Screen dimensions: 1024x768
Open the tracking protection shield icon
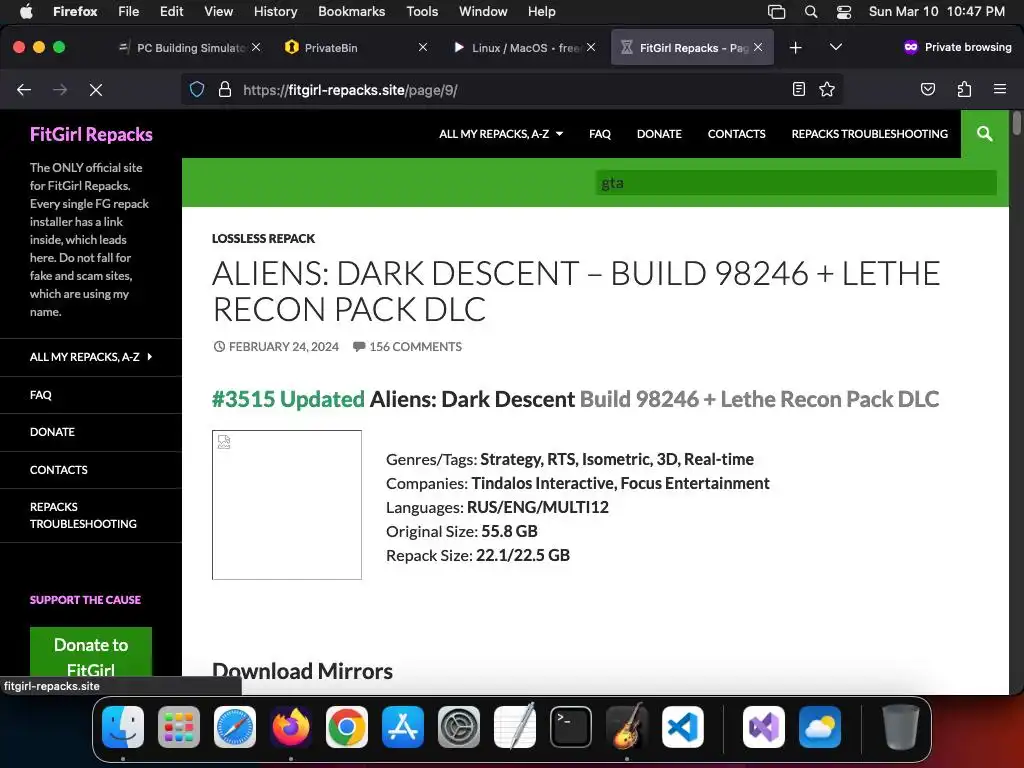(x=197, y=89)
